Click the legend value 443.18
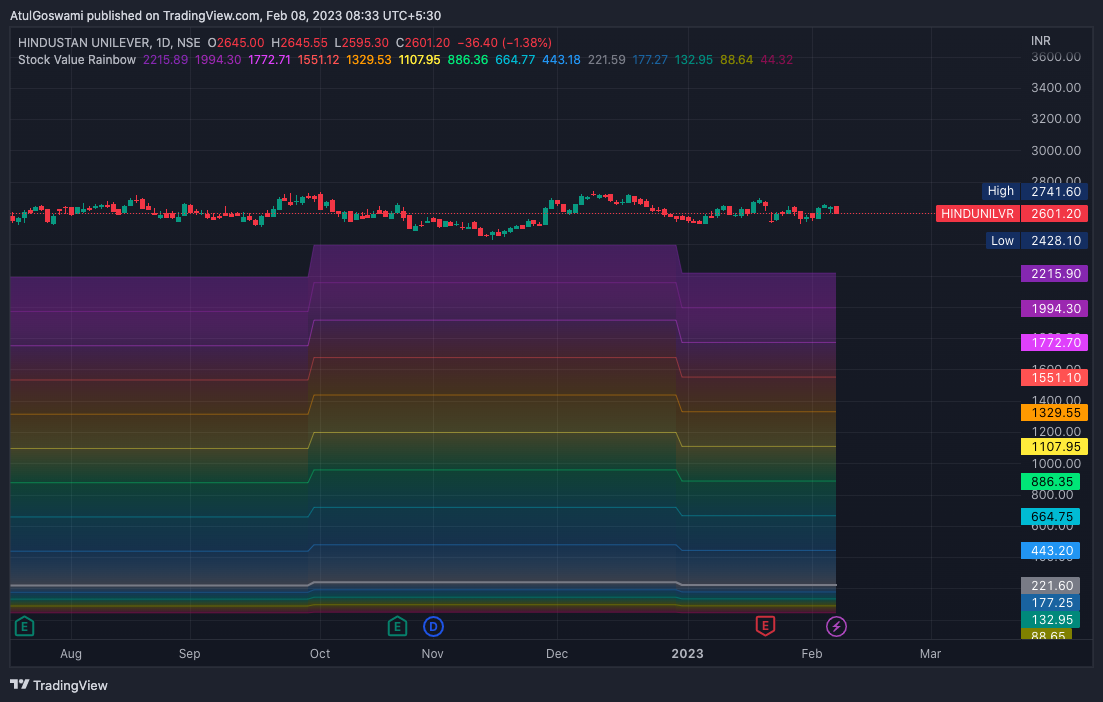The image size is (1103, 702). [x=561, y=60]
